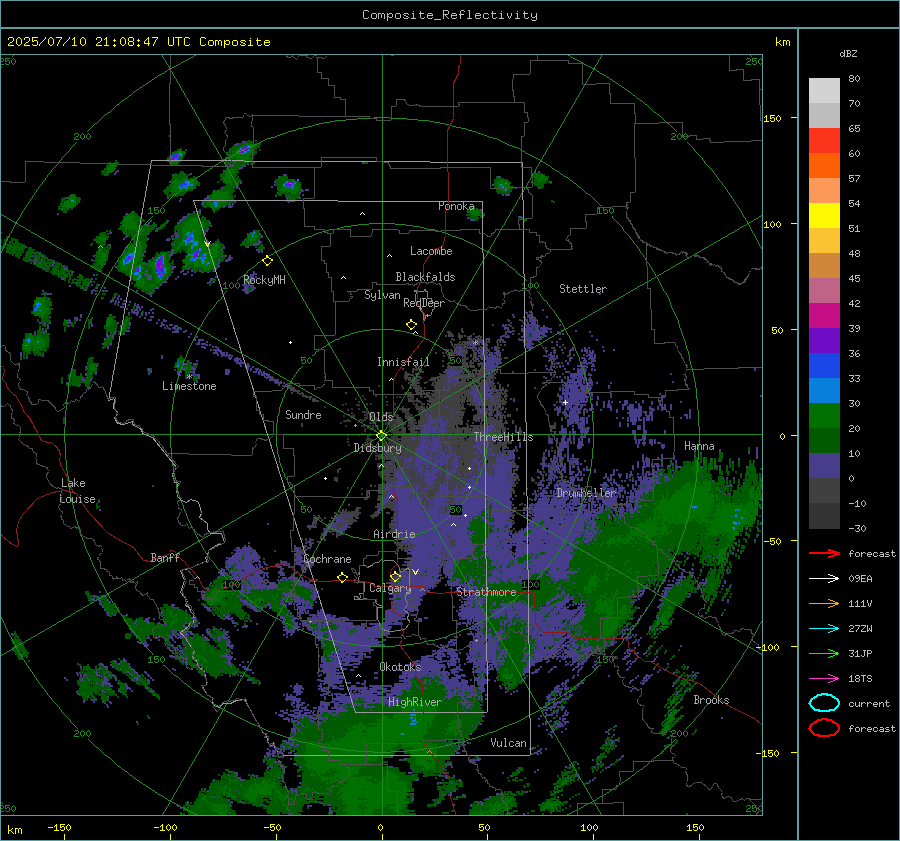Click the RedDeer label

pos(424,303)
